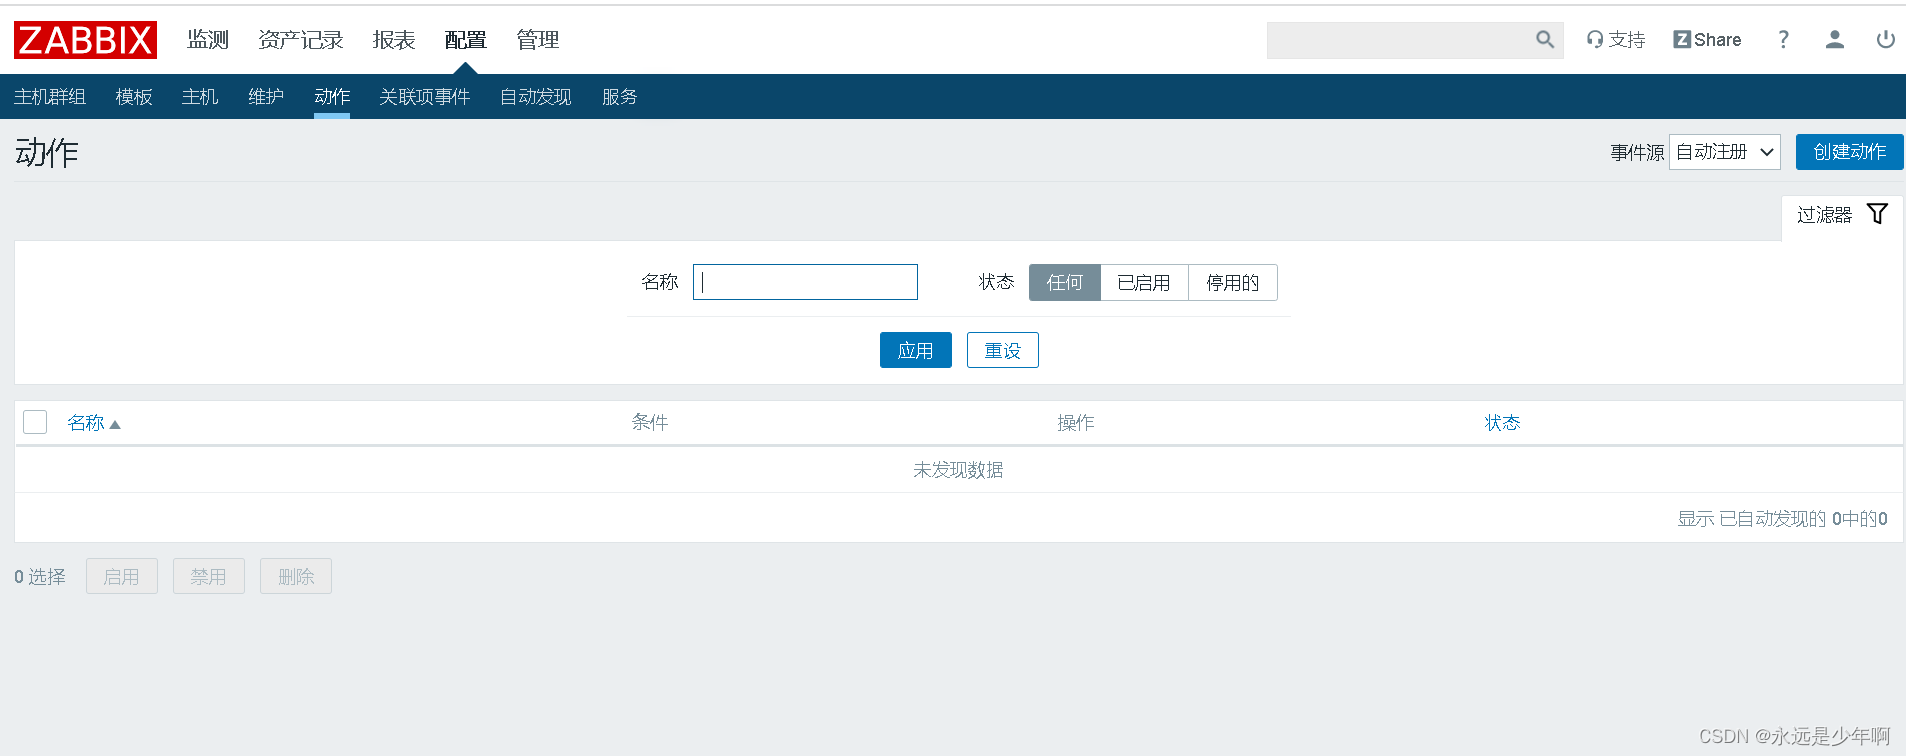Screen dimensions: 1906x756
Task: Check the select-all checkbox in table header
Action: (35, 422)
